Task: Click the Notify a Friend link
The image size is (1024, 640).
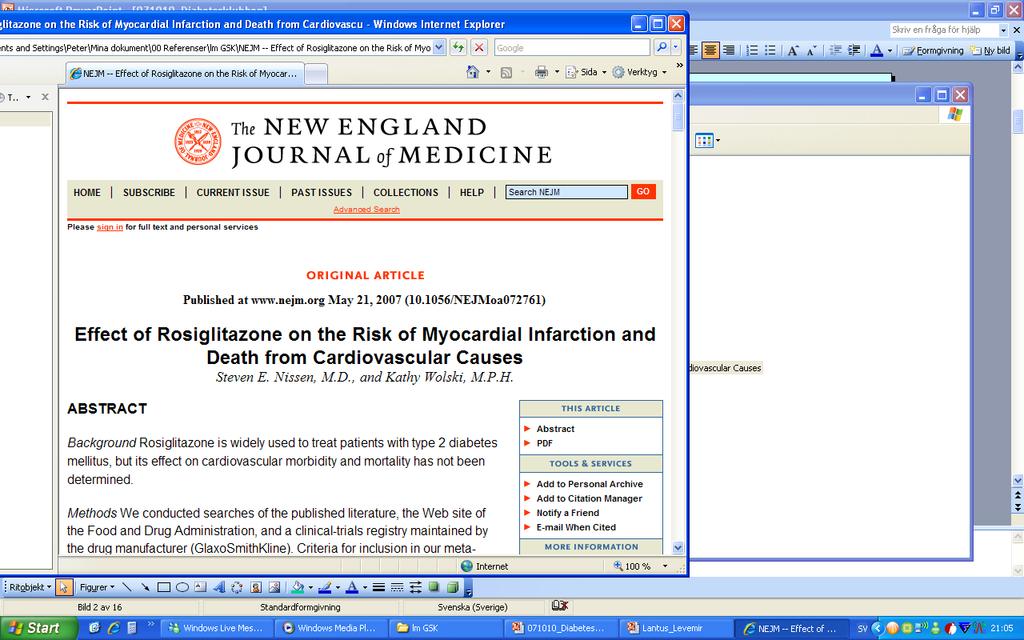Action: click(x=568, y=513)
